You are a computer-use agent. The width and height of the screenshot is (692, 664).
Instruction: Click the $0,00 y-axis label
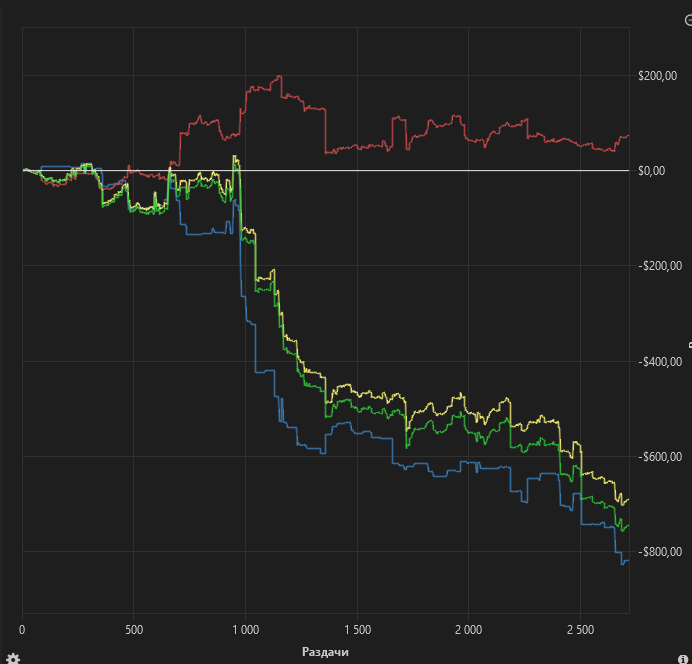coord(651,171)
